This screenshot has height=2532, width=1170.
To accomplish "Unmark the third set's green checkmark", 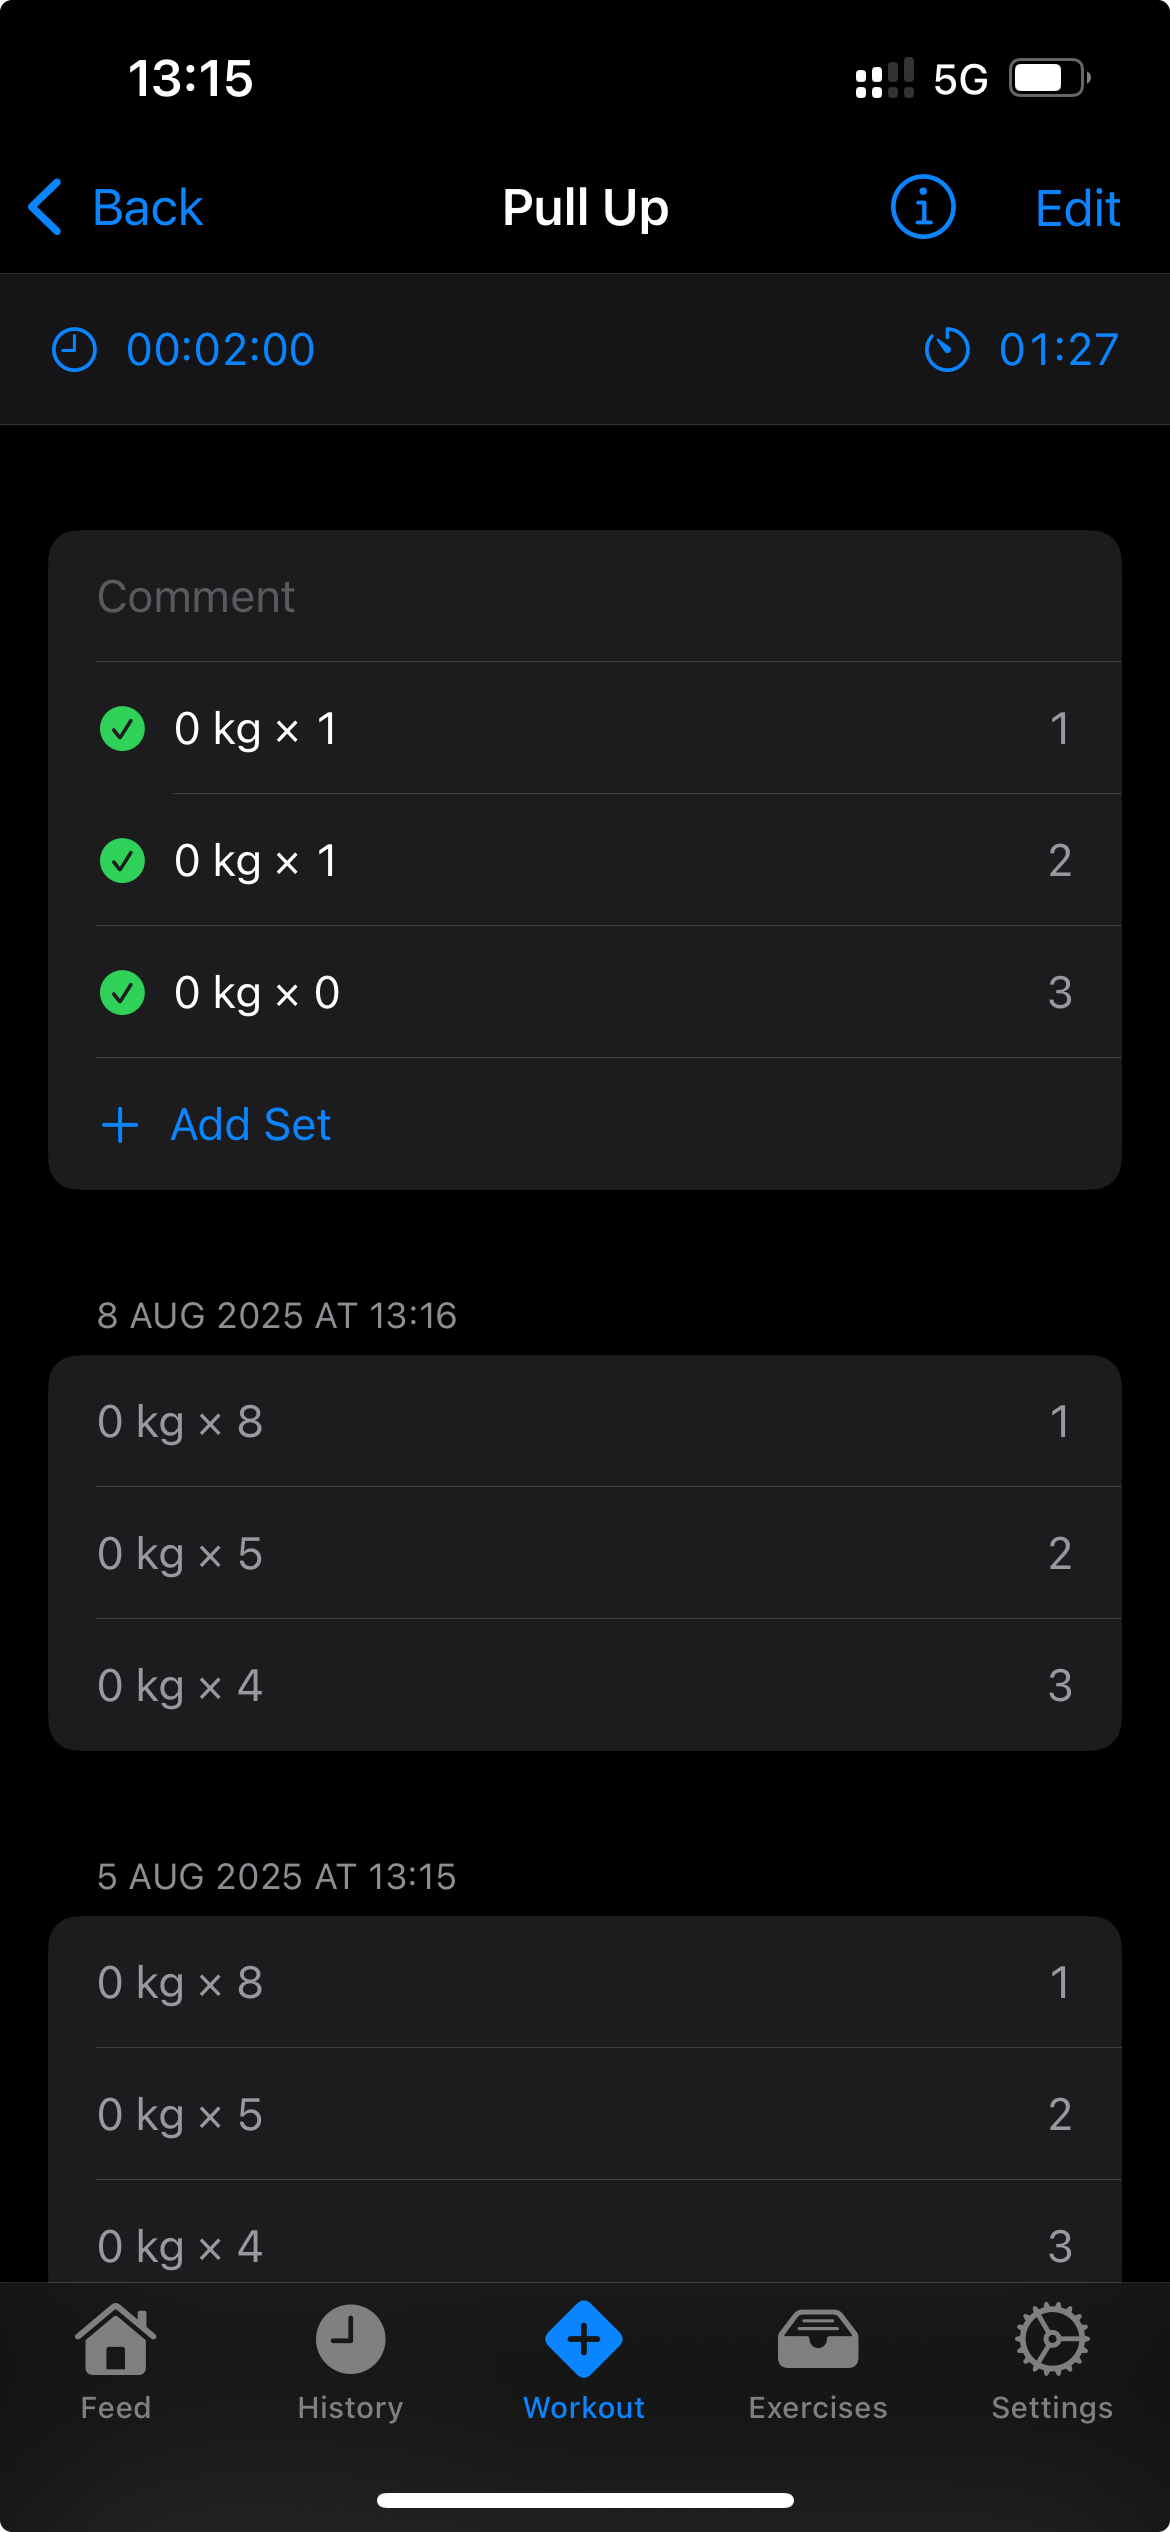I will (123, 993).
